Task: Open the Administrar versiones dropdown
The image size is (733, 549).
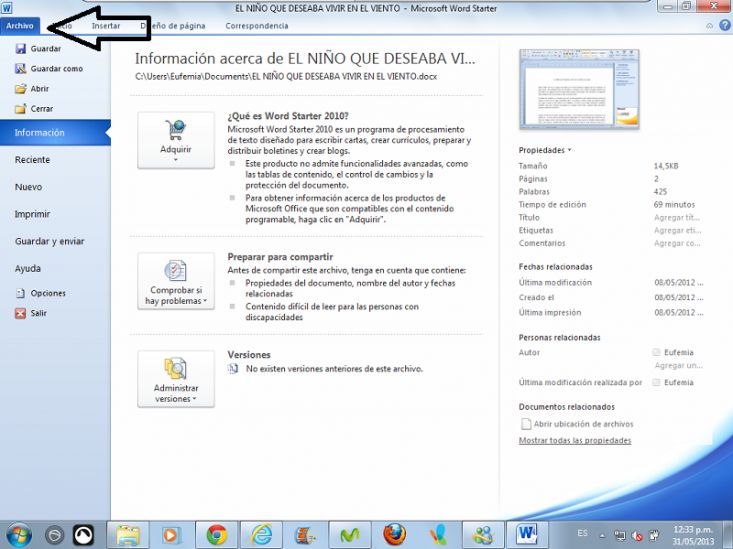Action: tap(176, 379)
